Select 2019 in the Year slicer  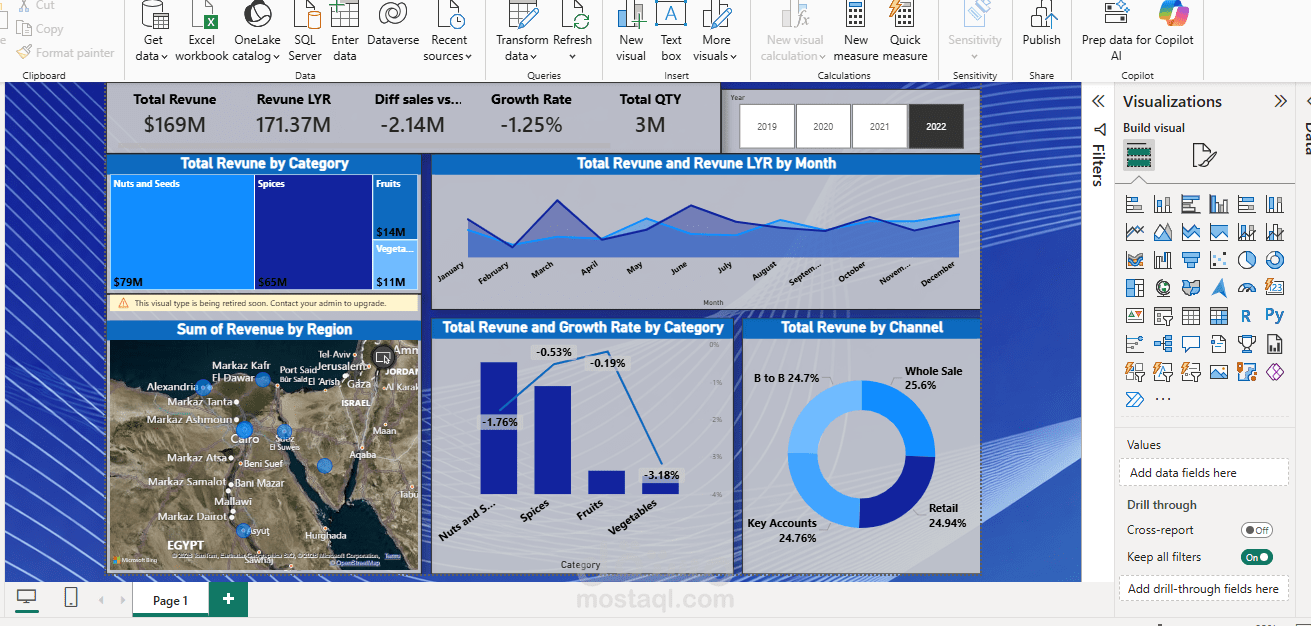[766, 126]
